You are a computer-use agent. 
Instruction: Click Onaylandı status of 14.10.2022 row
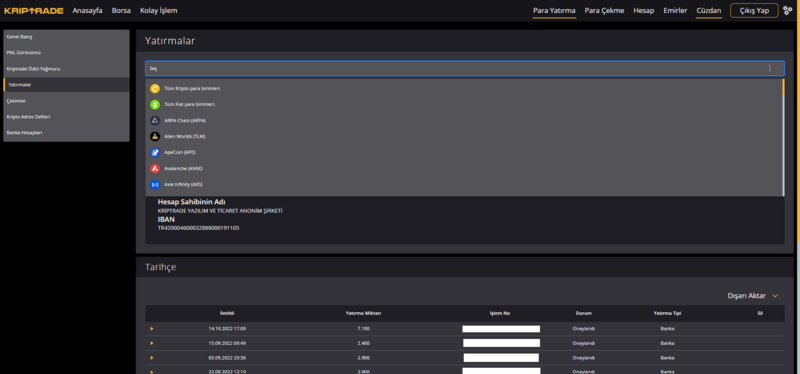(x=584, y=329)
